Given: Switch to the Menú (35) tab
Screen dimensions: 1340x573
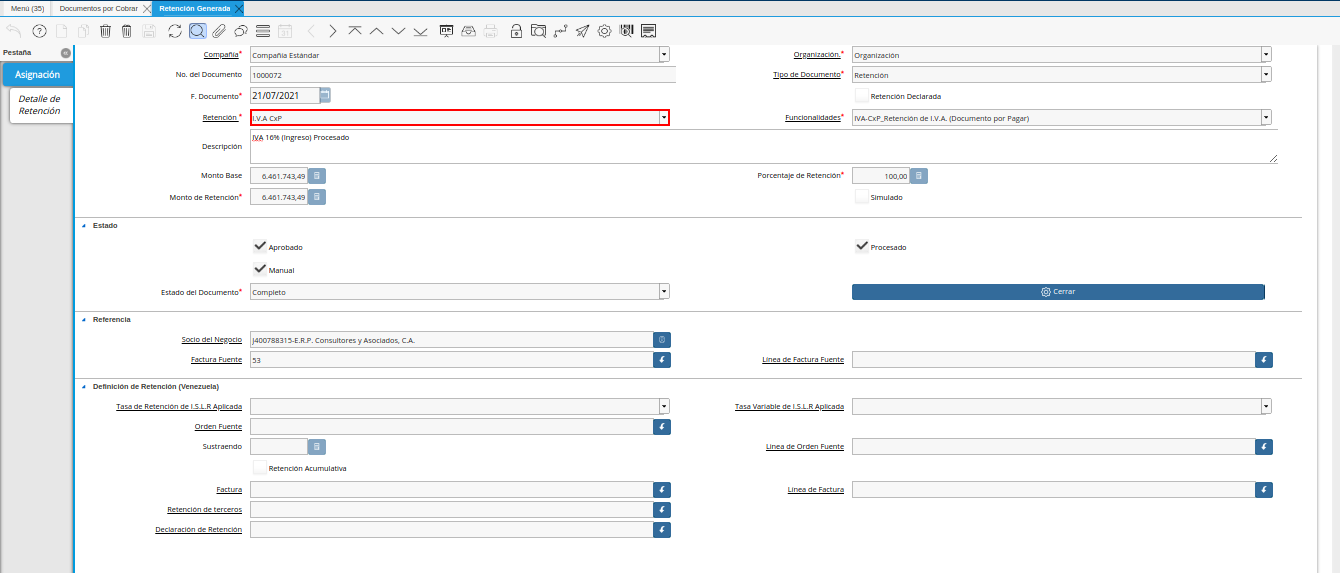Looking at the screenshot, I should click(x=27, y=8).
